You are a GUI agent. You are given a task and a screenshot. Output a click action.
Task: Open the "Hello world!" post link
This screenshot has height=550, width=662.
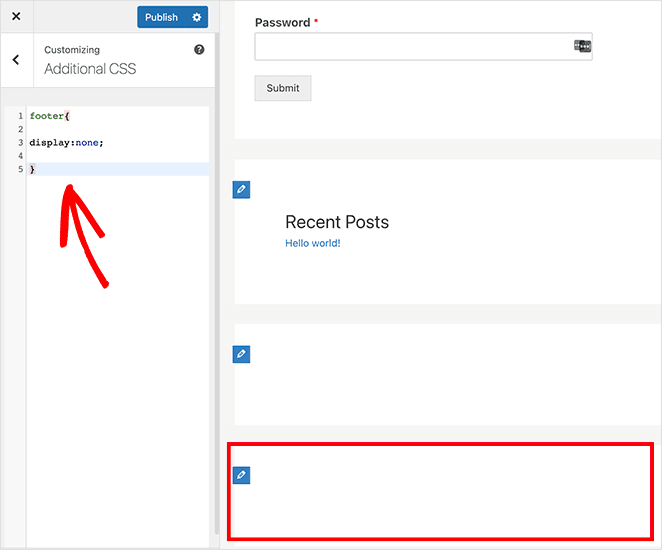312,243
